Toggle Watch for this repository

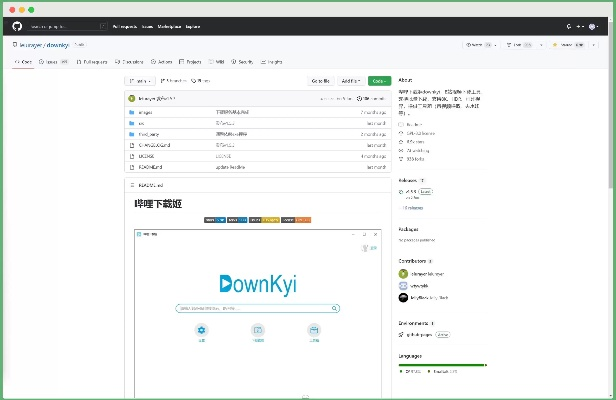[x=478, y=45]
